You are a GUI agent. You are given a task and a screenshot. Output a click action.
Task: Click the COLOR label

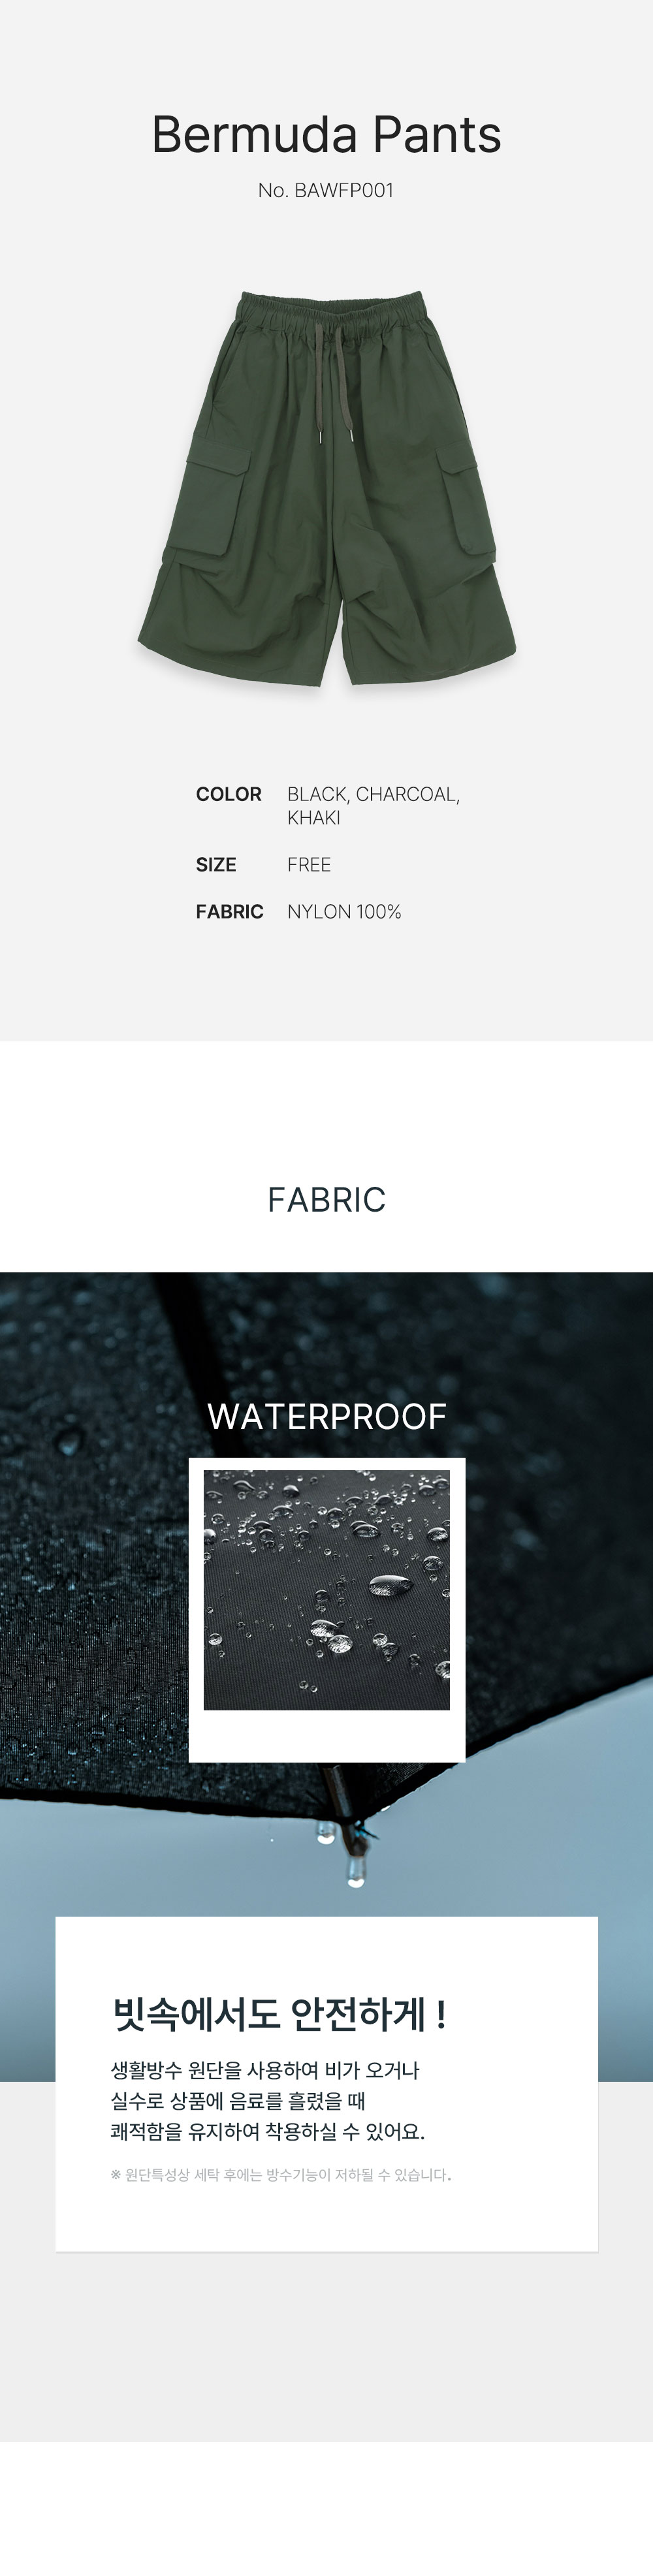(228, 794)
